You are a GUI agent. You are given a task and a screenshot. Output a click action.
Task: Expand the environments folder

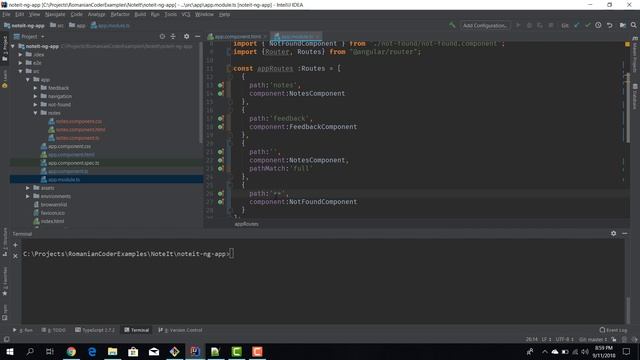click(x=28, y=196)
